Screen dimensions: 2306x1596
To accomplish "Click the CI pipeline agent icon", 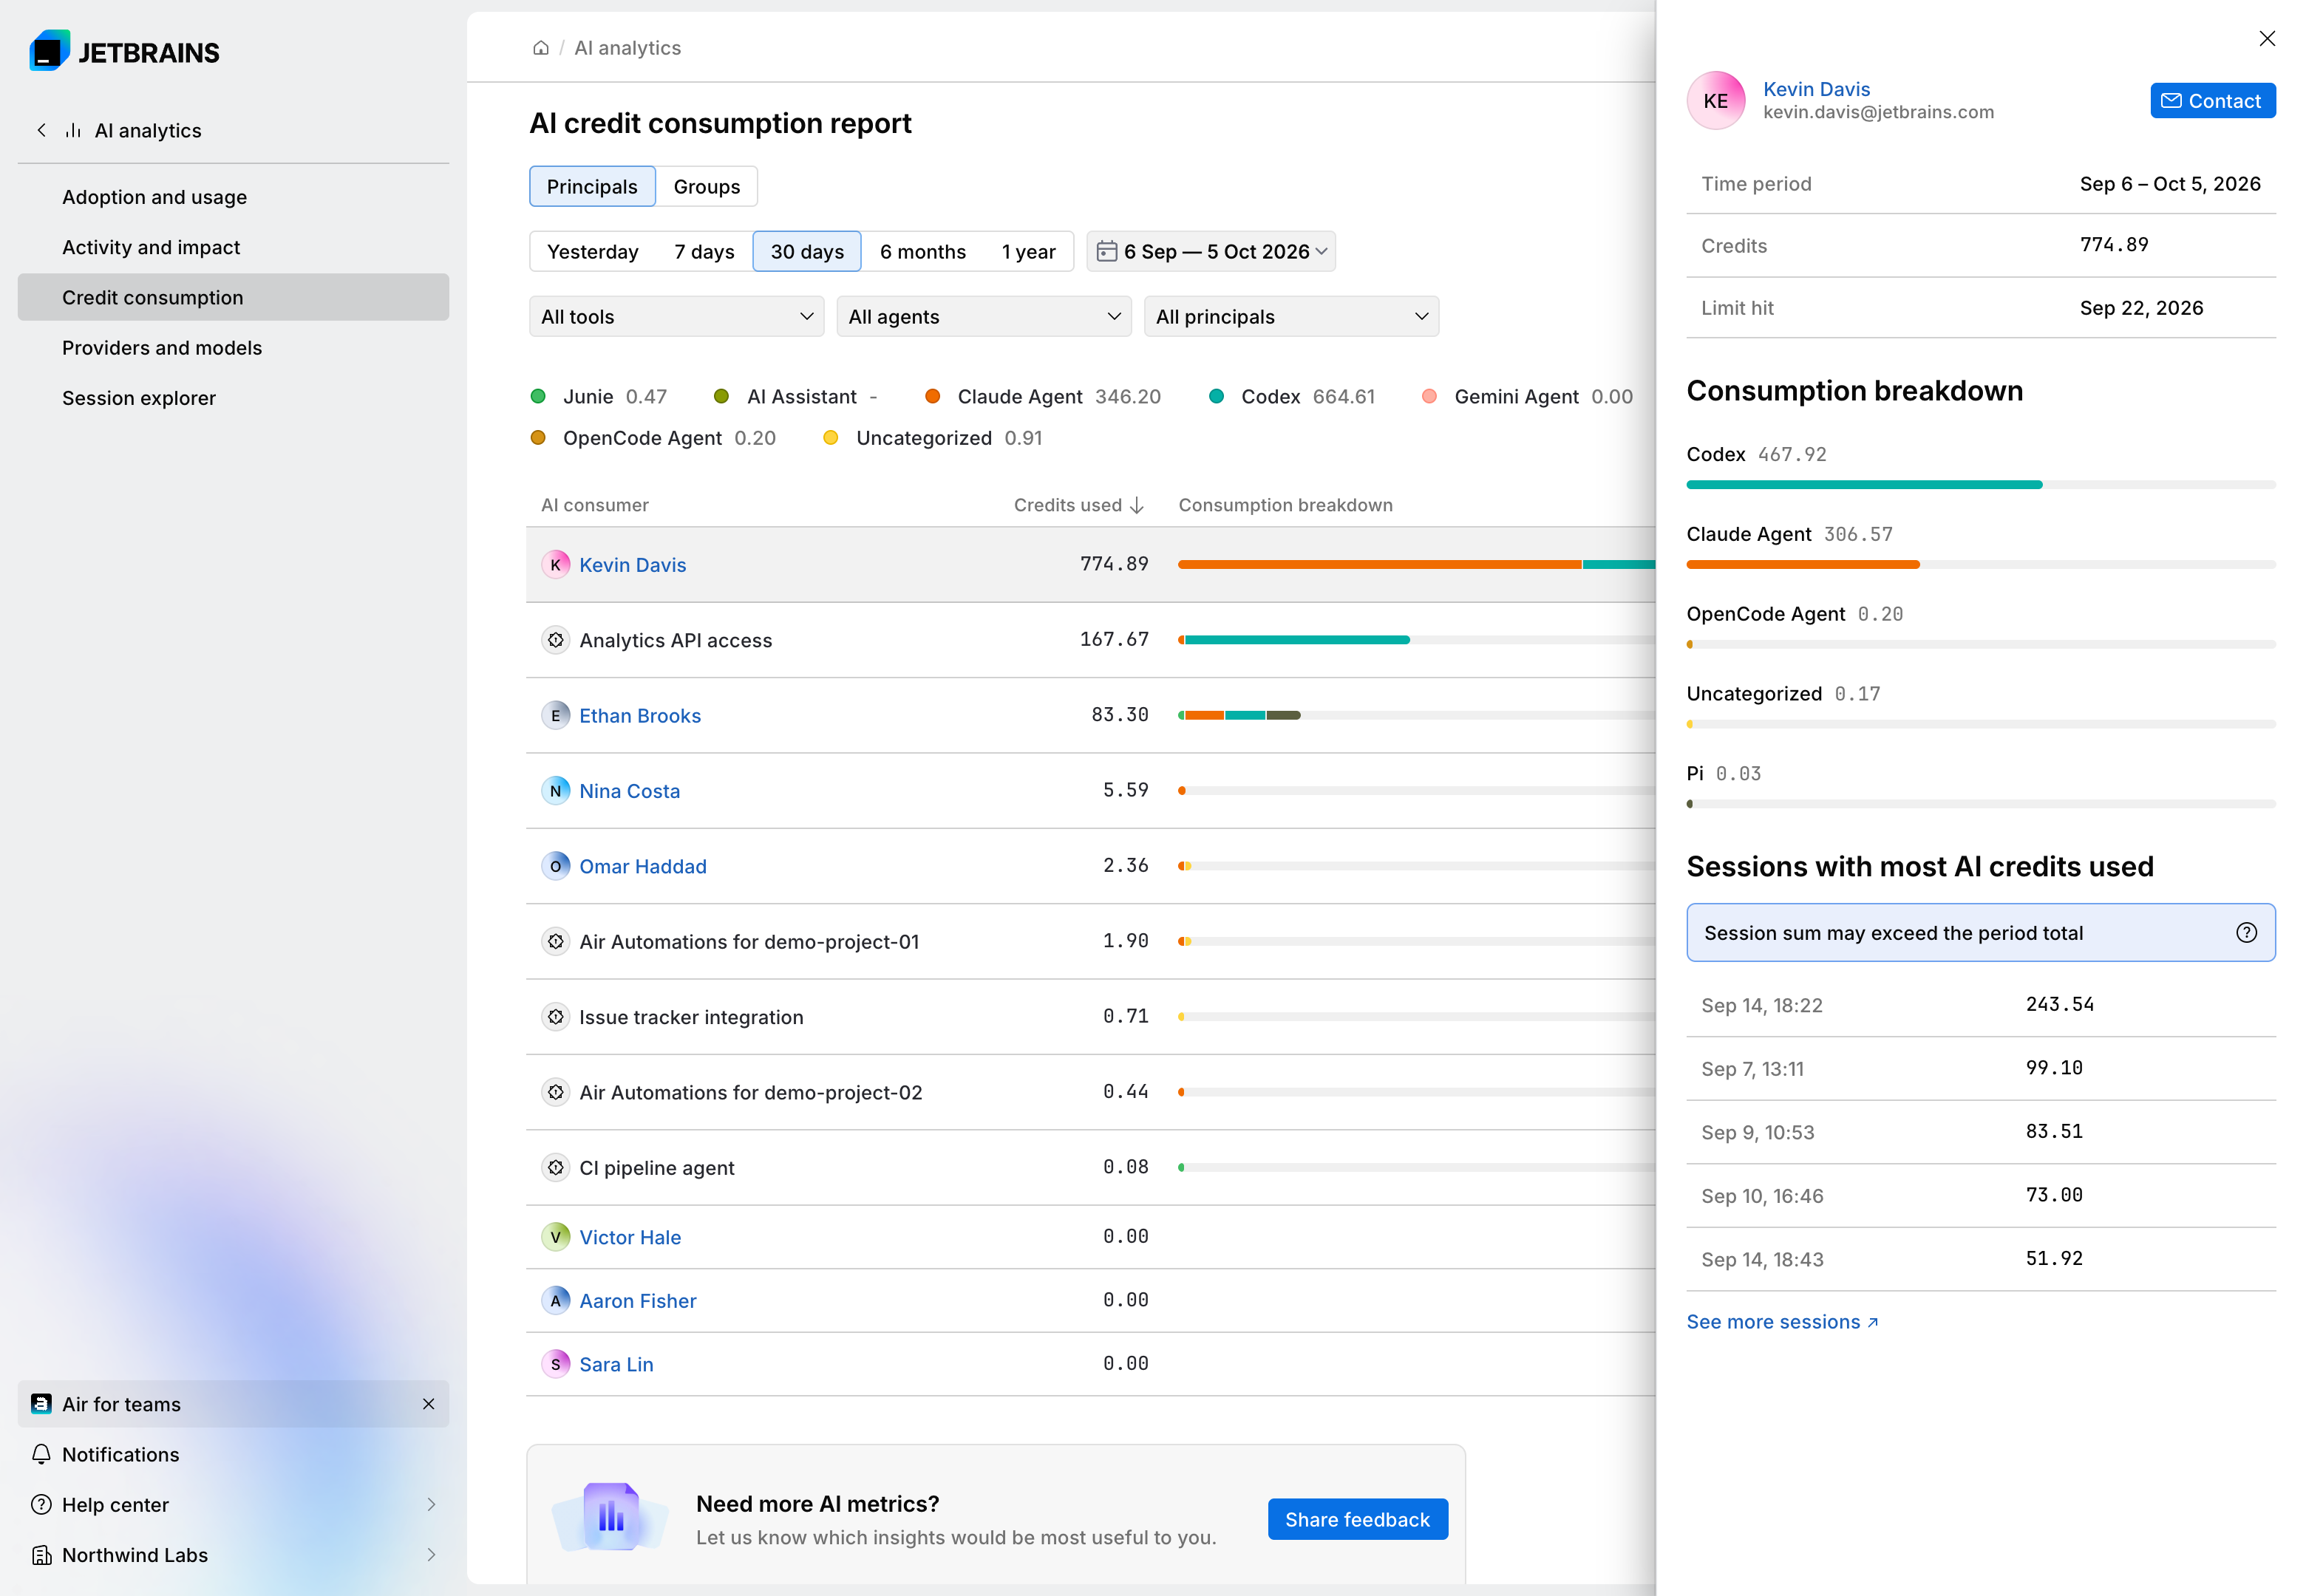I will (555, 1167).
